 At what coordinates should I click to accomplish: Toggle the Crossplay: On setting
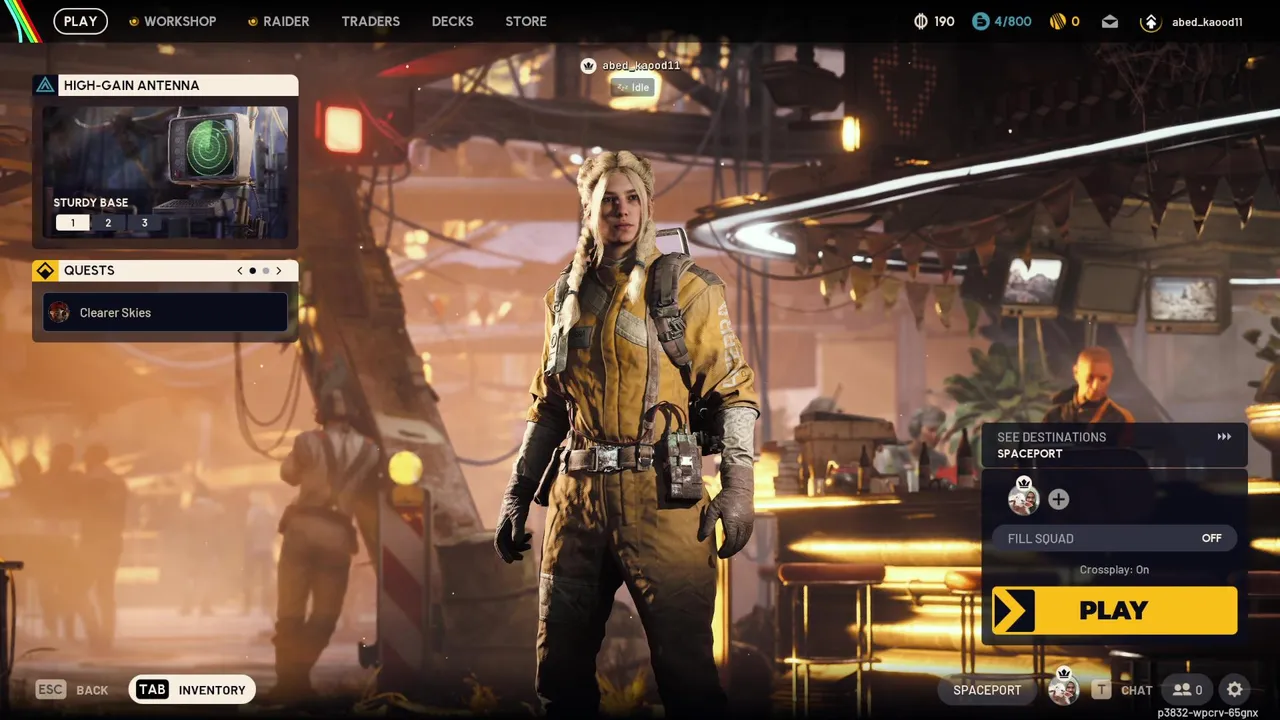tap(1114, 570)
